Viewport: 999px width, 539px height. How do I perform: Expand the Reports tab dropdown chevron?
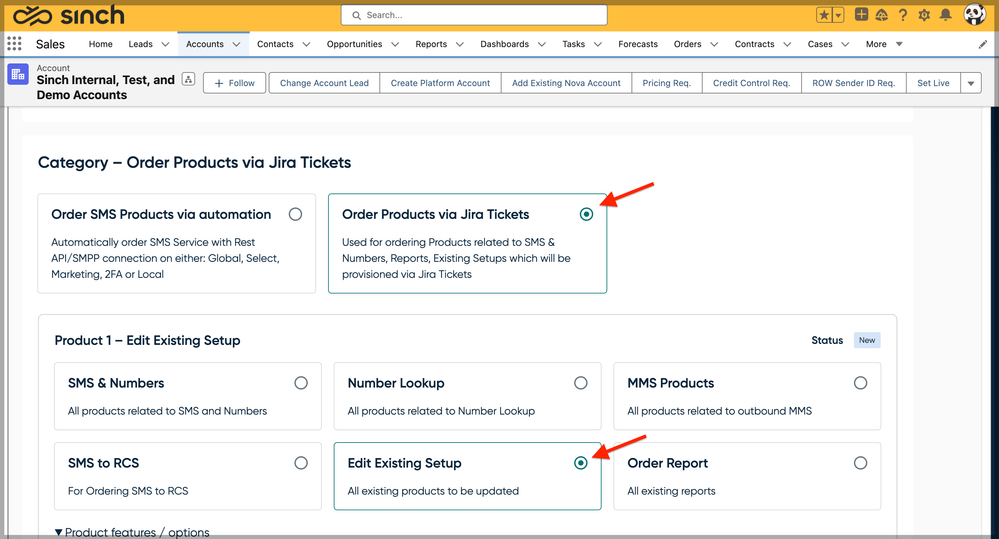click(x=459, y=44)
